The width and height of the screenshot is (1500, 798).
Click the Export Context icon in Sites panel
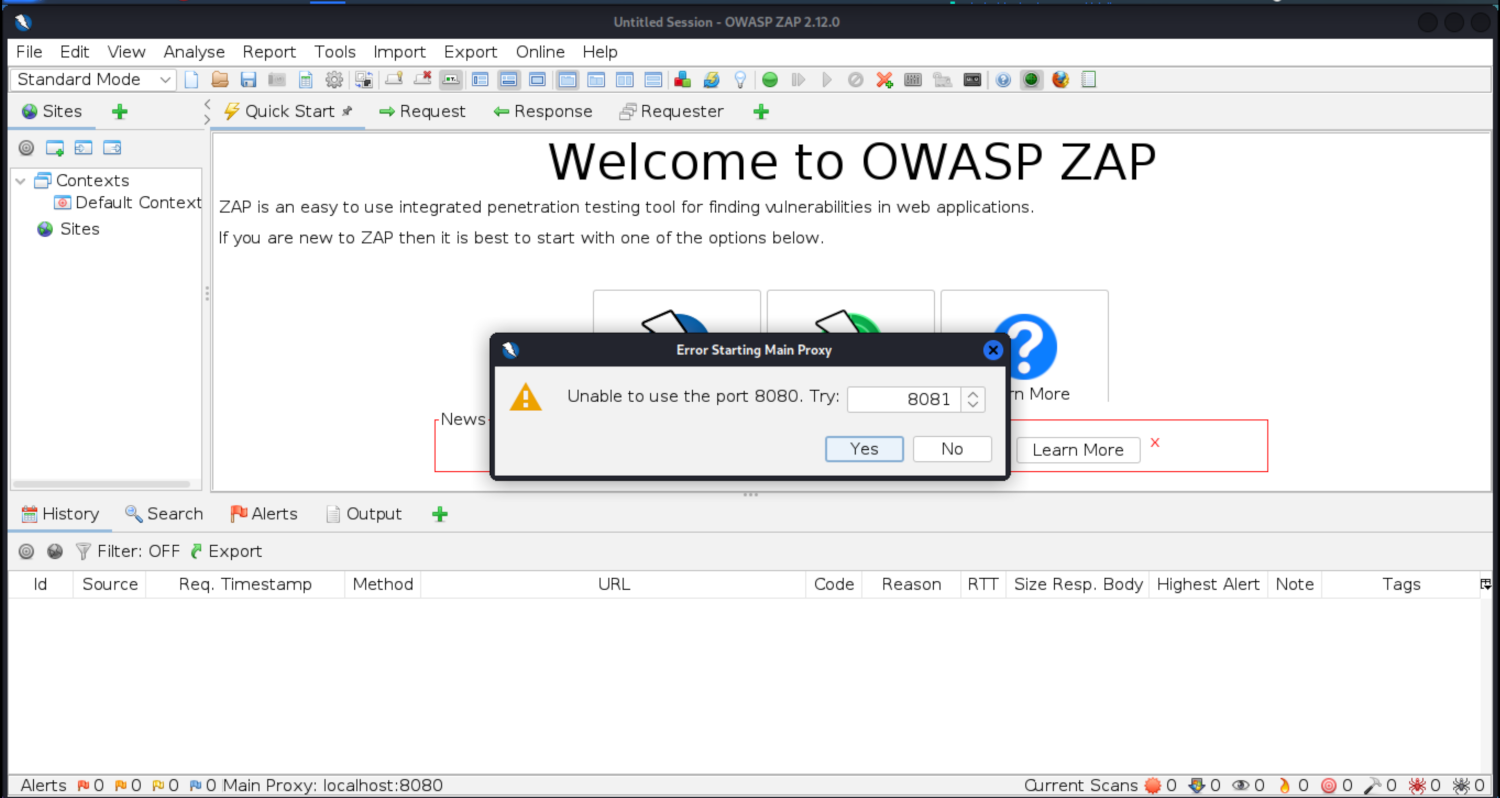tap(112, 148)
